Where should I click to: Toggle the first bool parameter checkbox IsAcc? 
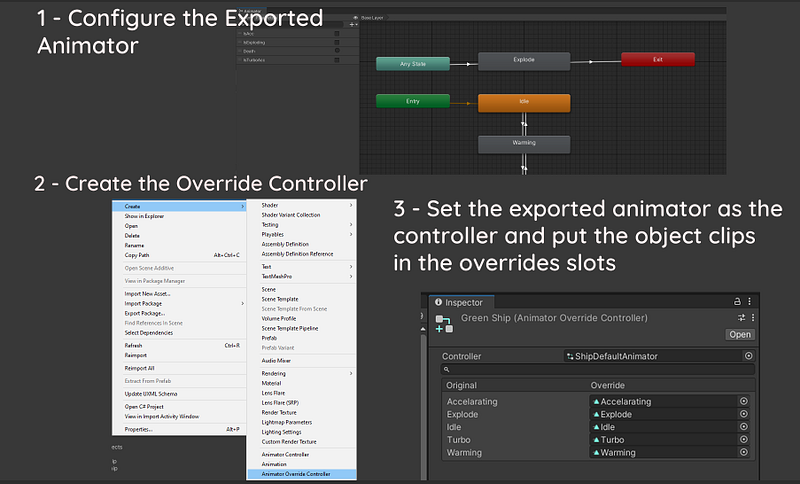337,34
